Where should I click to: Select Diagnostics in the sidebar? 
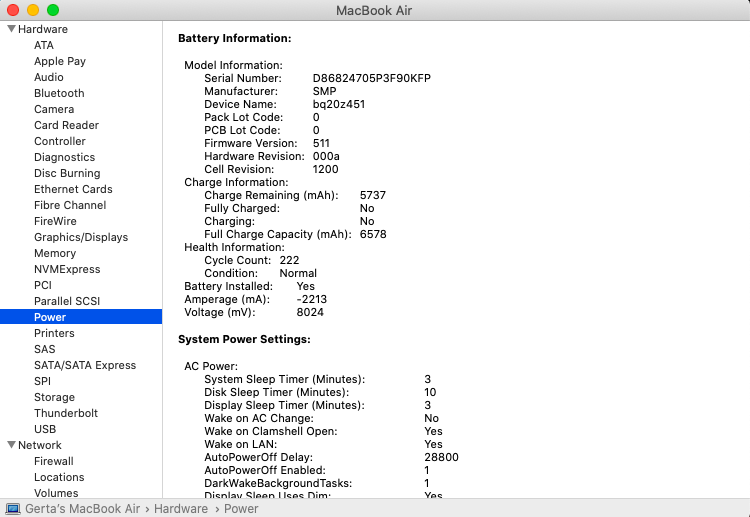point(65,157)
